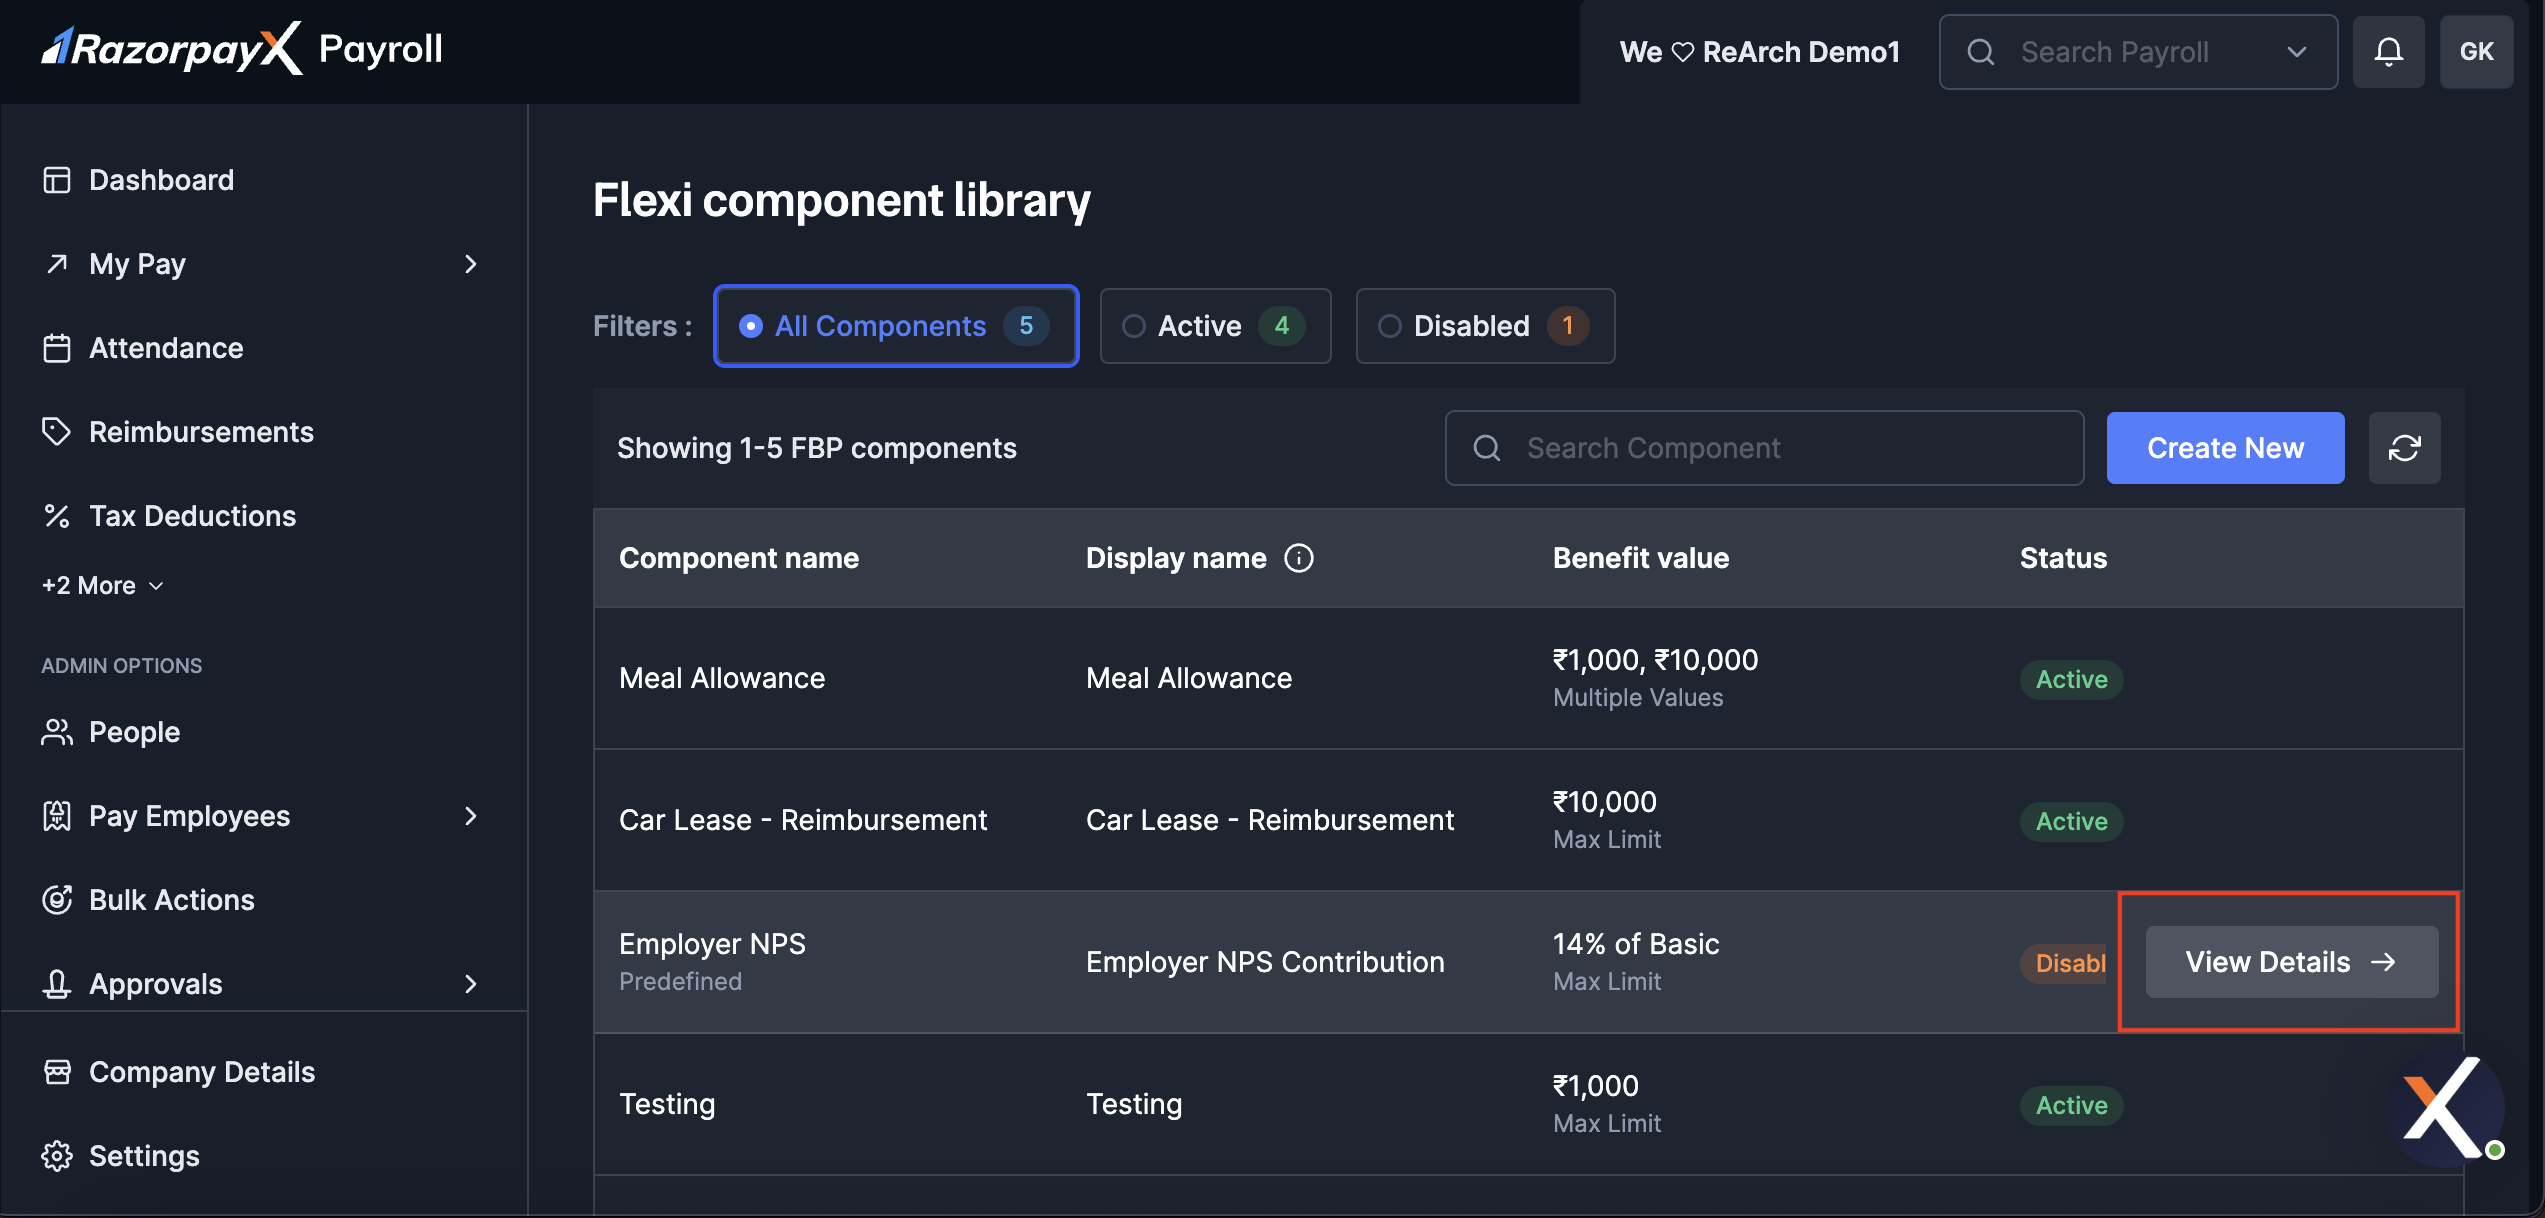Click the Employer NPS component name
This screenshot has height=1218, width=2545.
pos(712,944)
